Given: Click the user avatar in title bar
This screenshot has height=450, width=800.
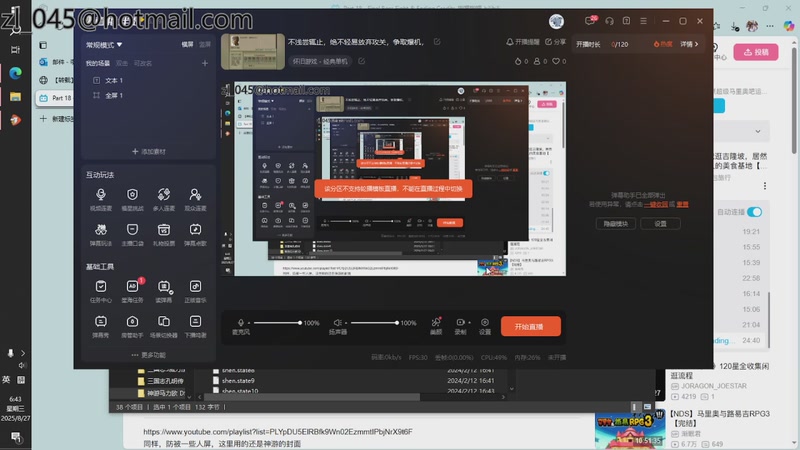Looking at the screenshot, I should click(x=556, y=21).
